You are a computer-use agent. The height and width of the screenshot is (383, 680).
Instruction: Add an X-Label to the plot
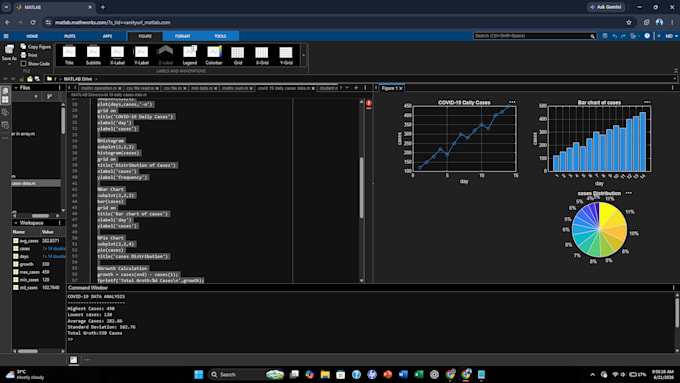[x=117, y=55]
